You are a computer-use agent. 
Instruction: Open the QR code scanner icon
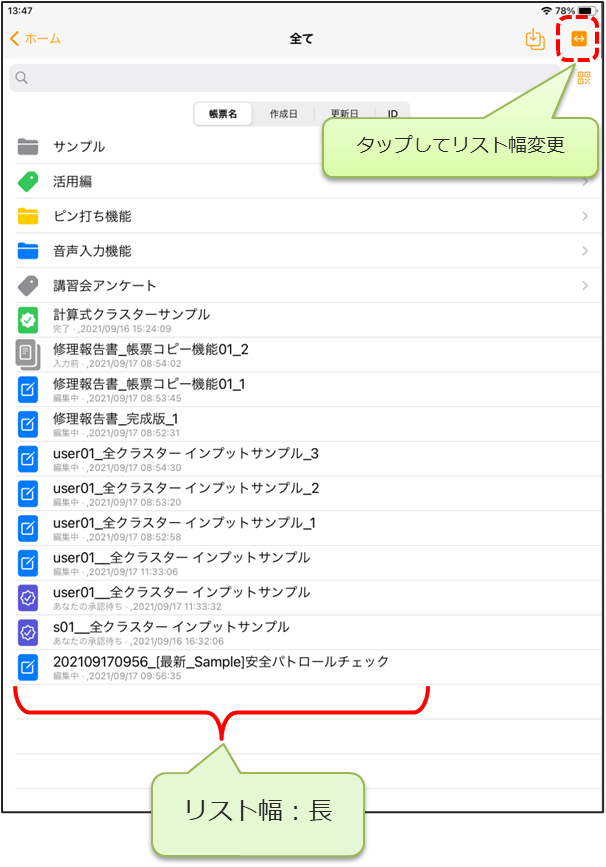tap(584, 78)
